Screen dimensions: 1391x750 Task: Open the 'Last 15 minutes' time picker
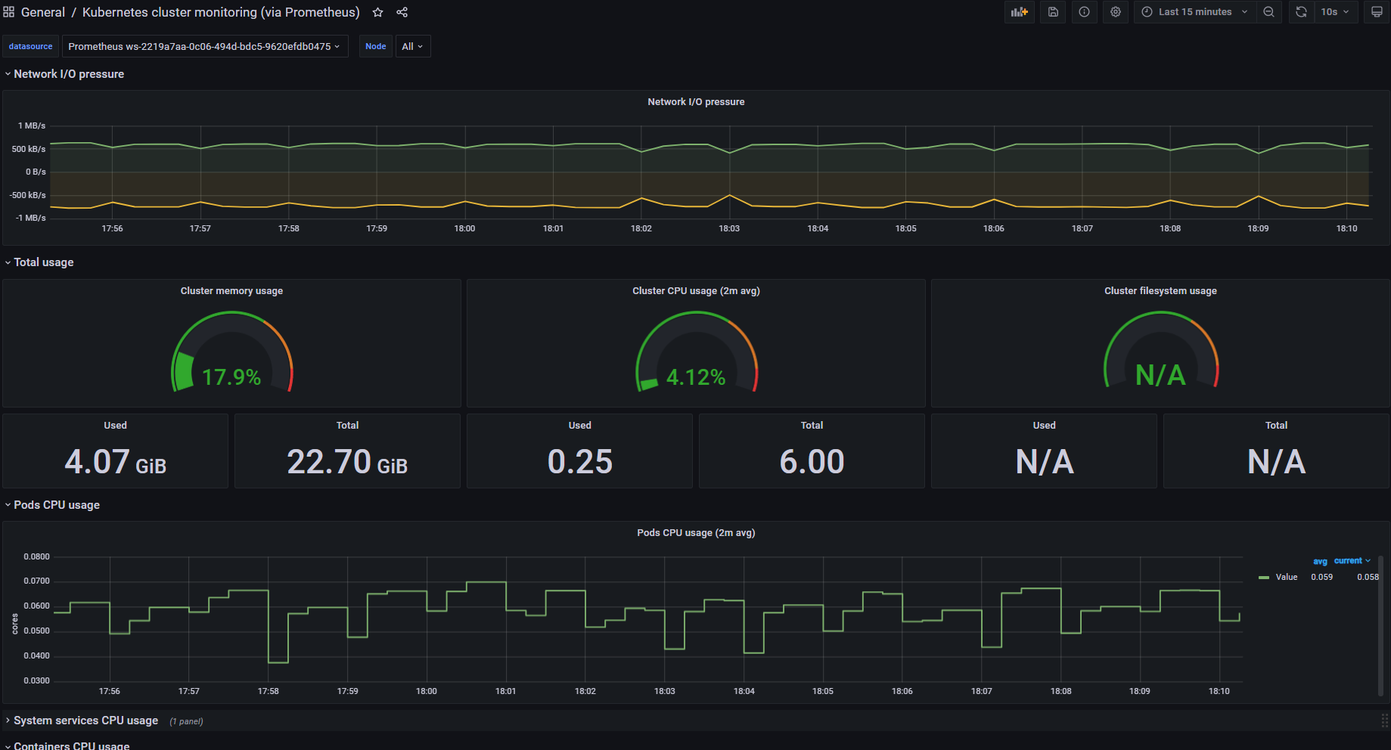point(1196,12)
